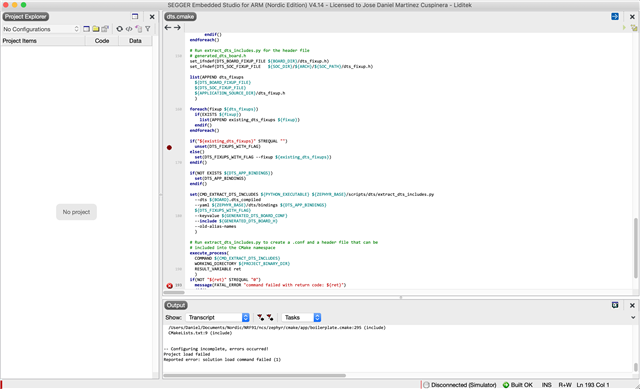
Task: Click the Reported error: solution load command failed line
Action: pos(222,360)
